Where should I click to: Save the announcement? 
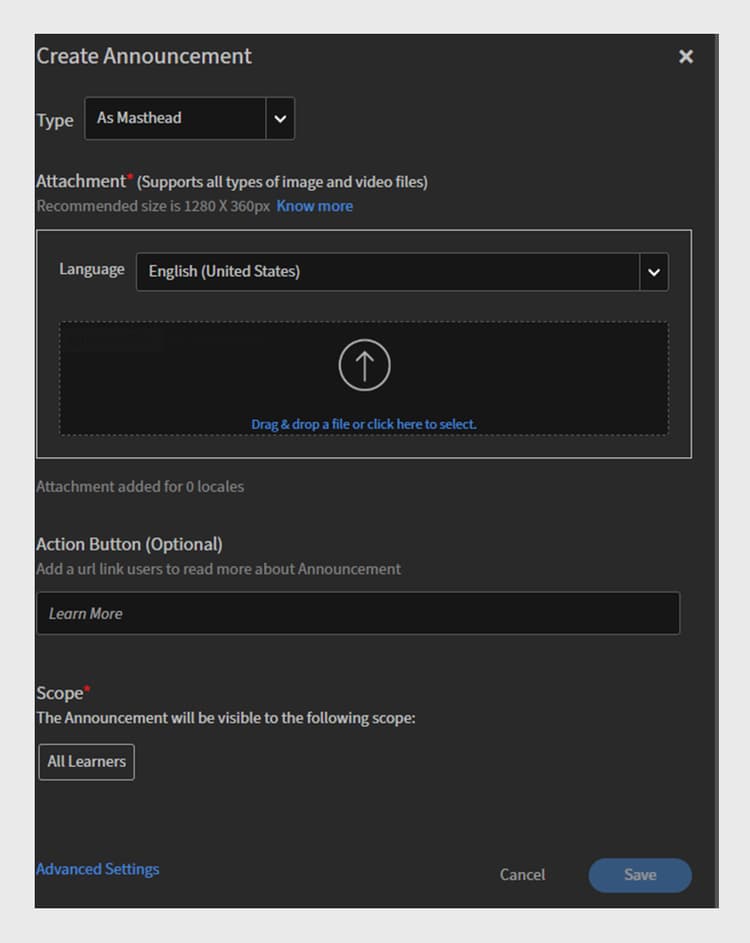(640, 875)
